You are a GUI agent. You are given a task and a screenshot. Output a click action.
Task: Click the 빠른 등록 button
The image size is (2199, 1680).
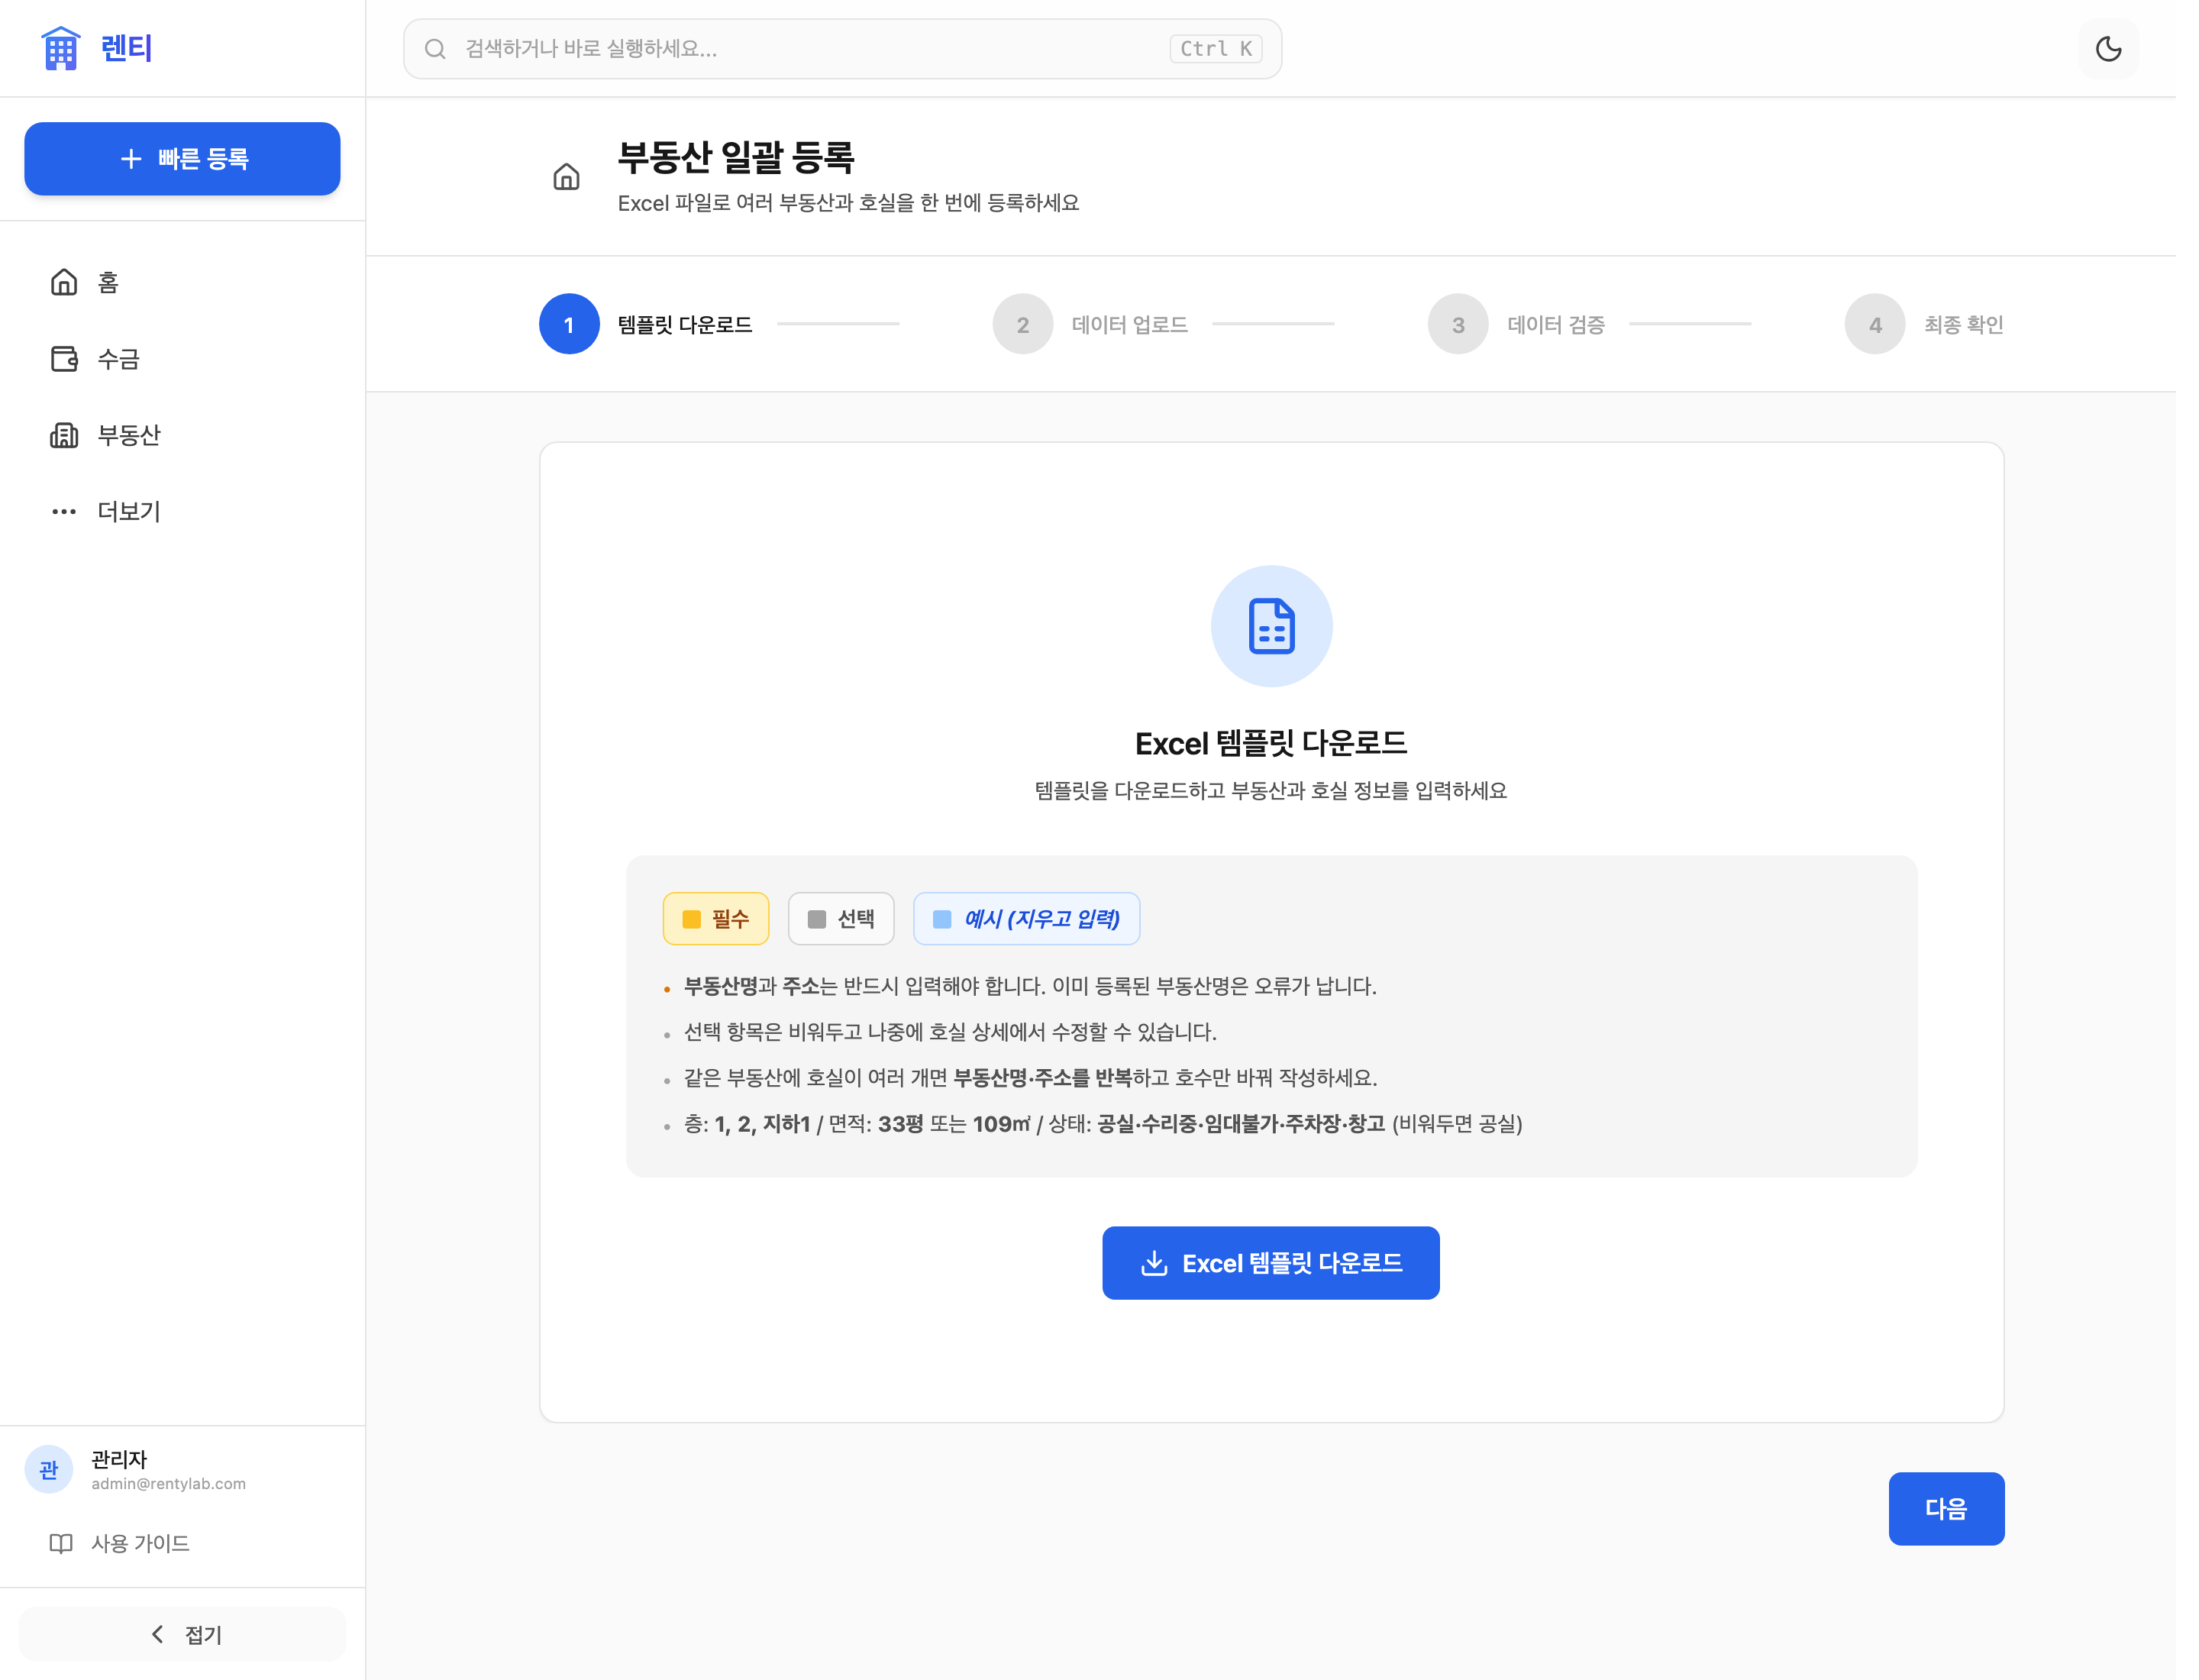[x=182, y=159]
